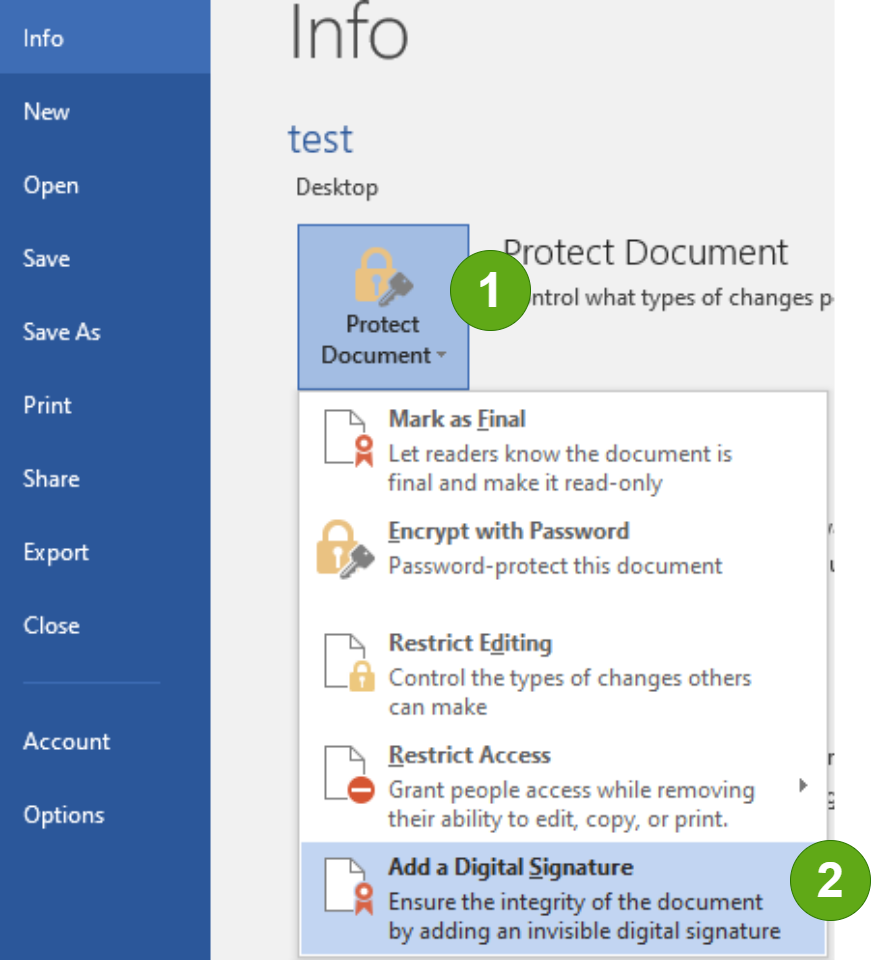872x962 pixels.
Task: Open the Print page
Action: (47, 405)
